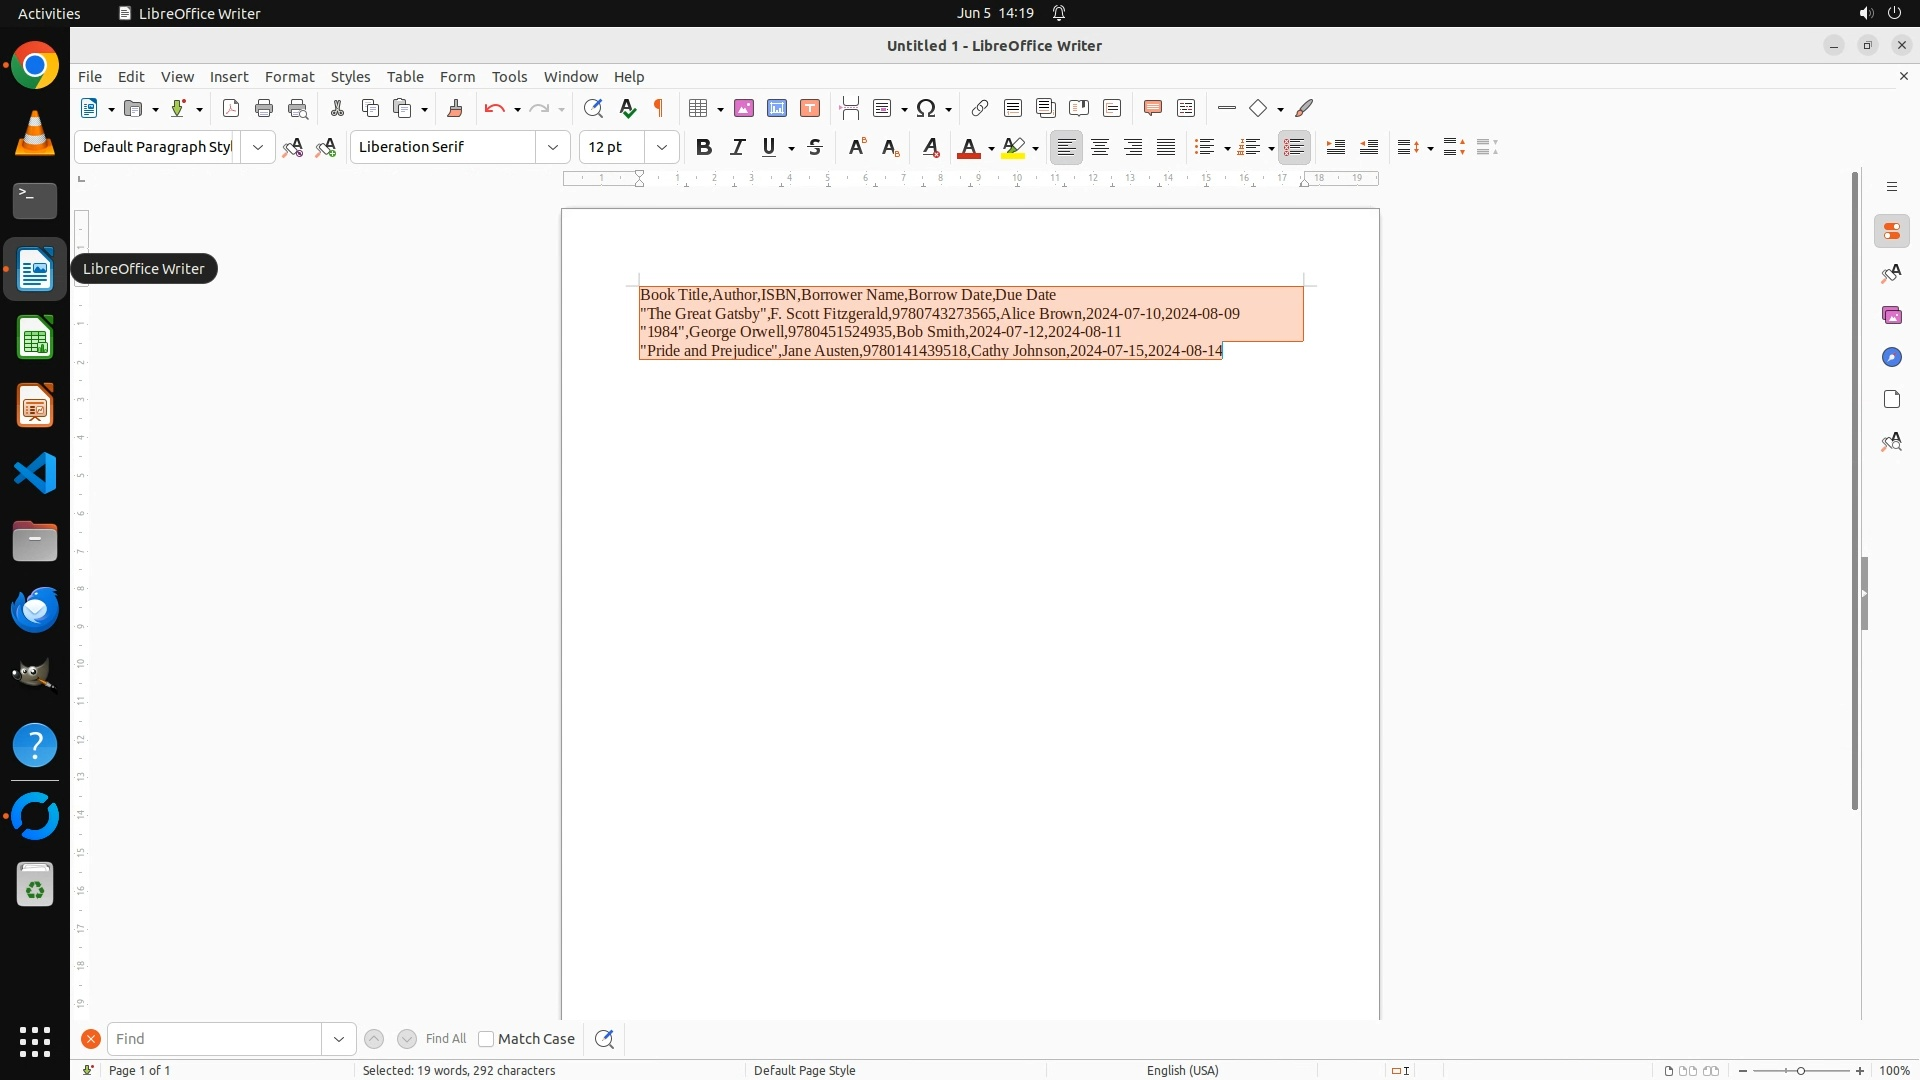Open the font size dropdown list
The height and width of the screenshot is (1080, 1920).
662,147
